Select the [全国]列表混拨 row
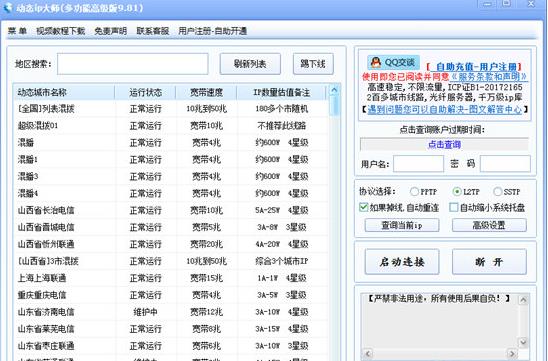 171,109
